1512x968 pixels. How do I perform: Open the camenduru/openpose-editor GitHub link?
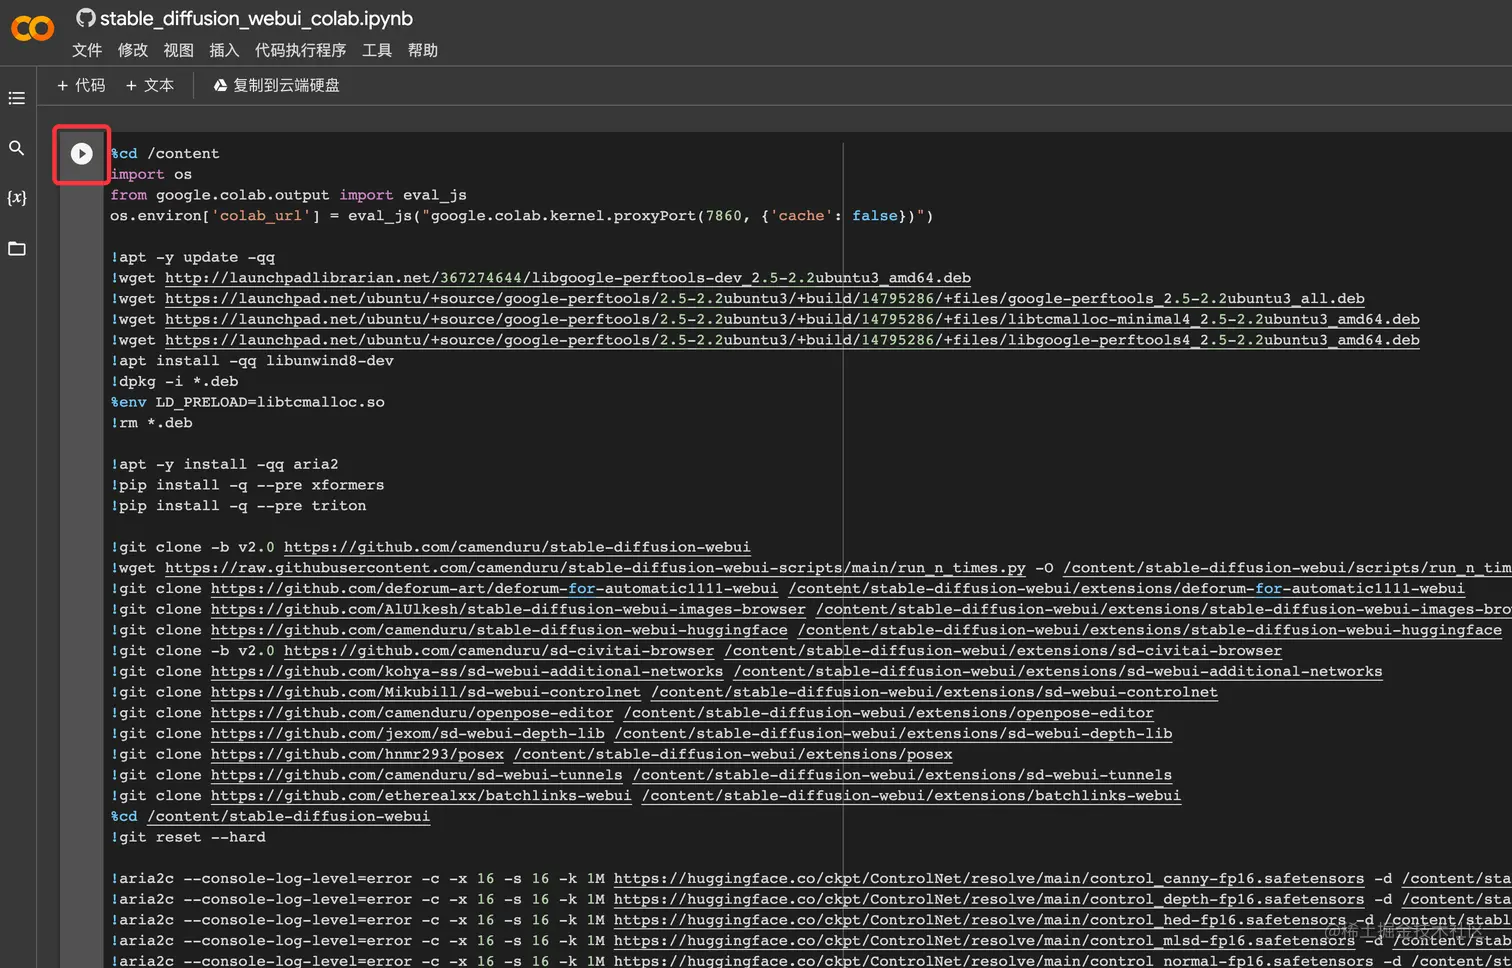pos(412,713)
